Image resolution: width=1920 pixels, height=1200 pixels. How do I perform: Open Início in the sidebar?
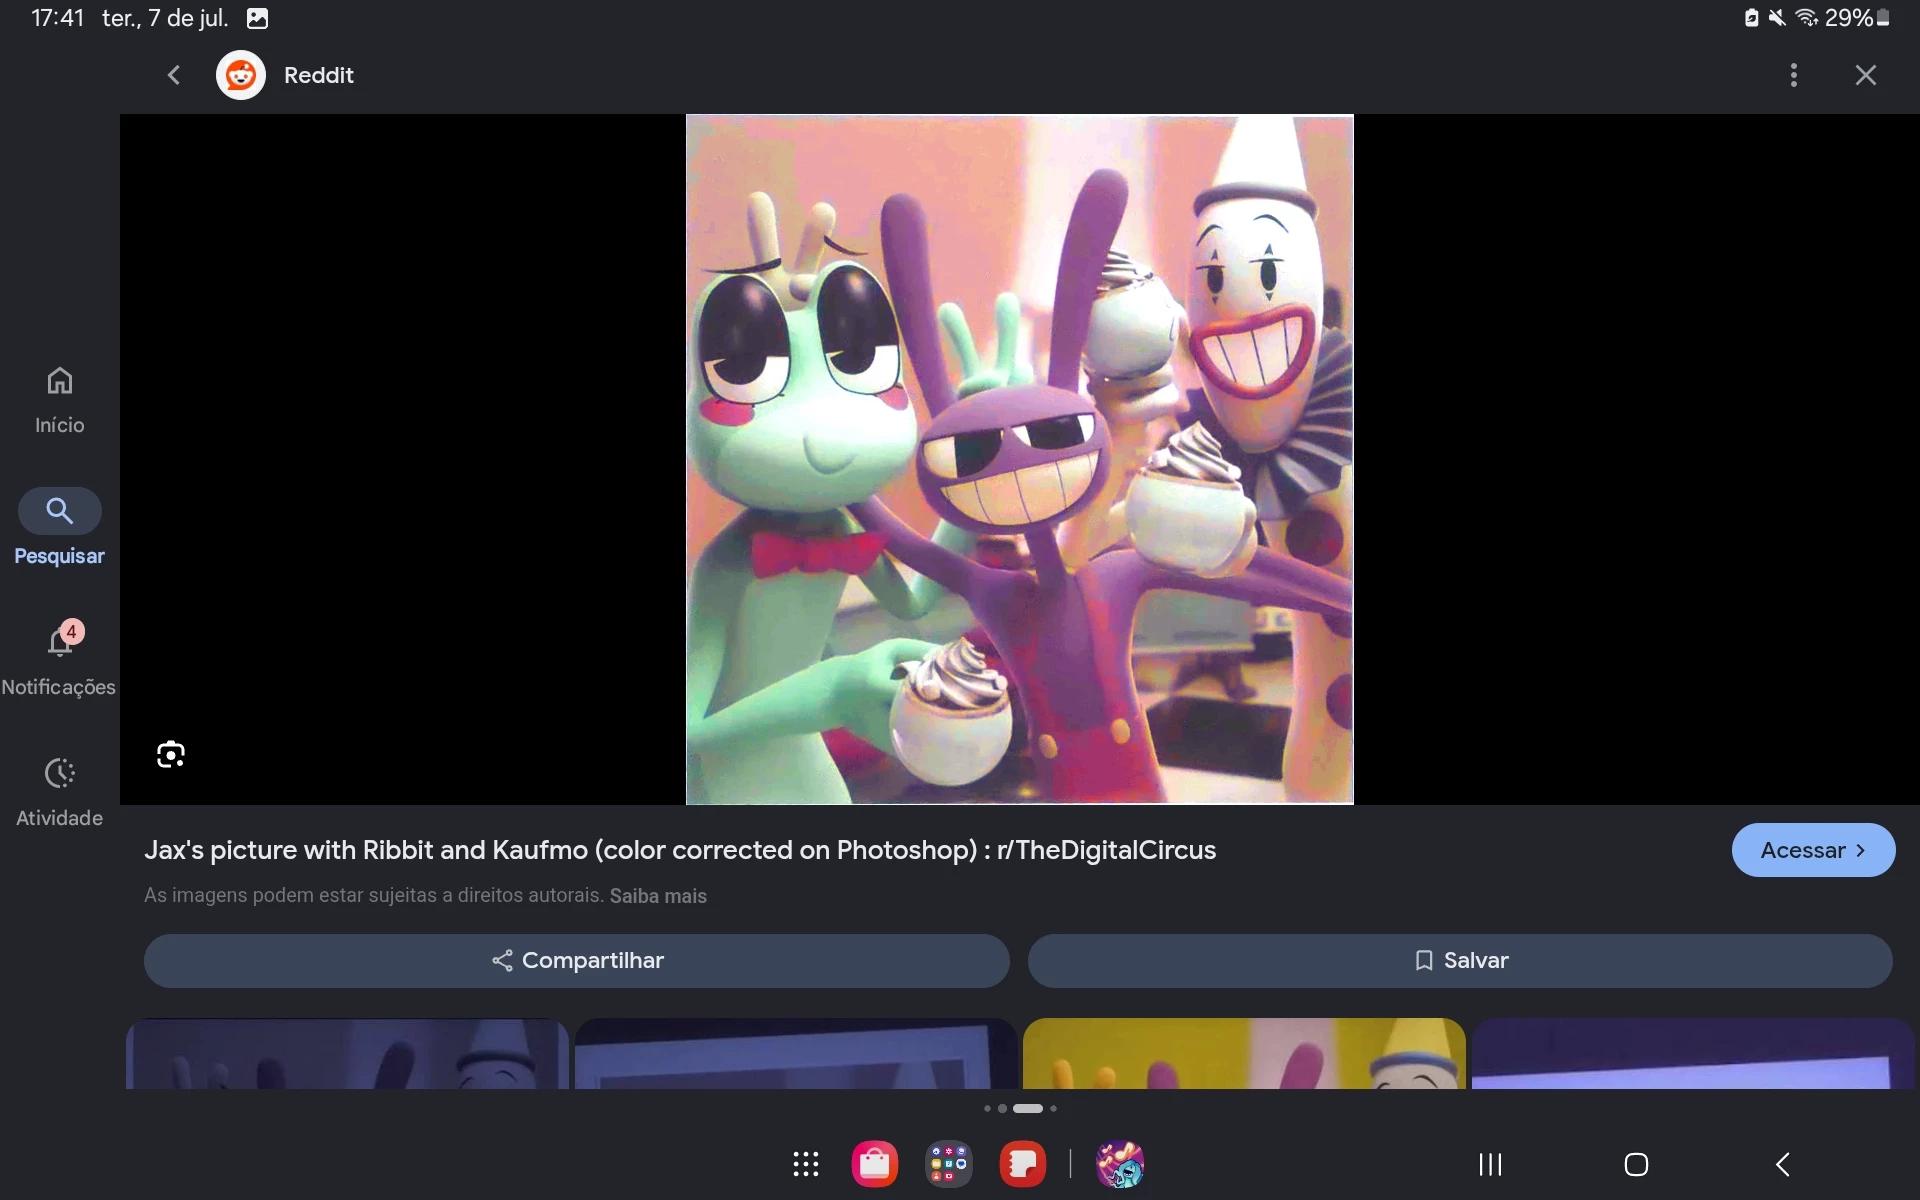[59, 400]
